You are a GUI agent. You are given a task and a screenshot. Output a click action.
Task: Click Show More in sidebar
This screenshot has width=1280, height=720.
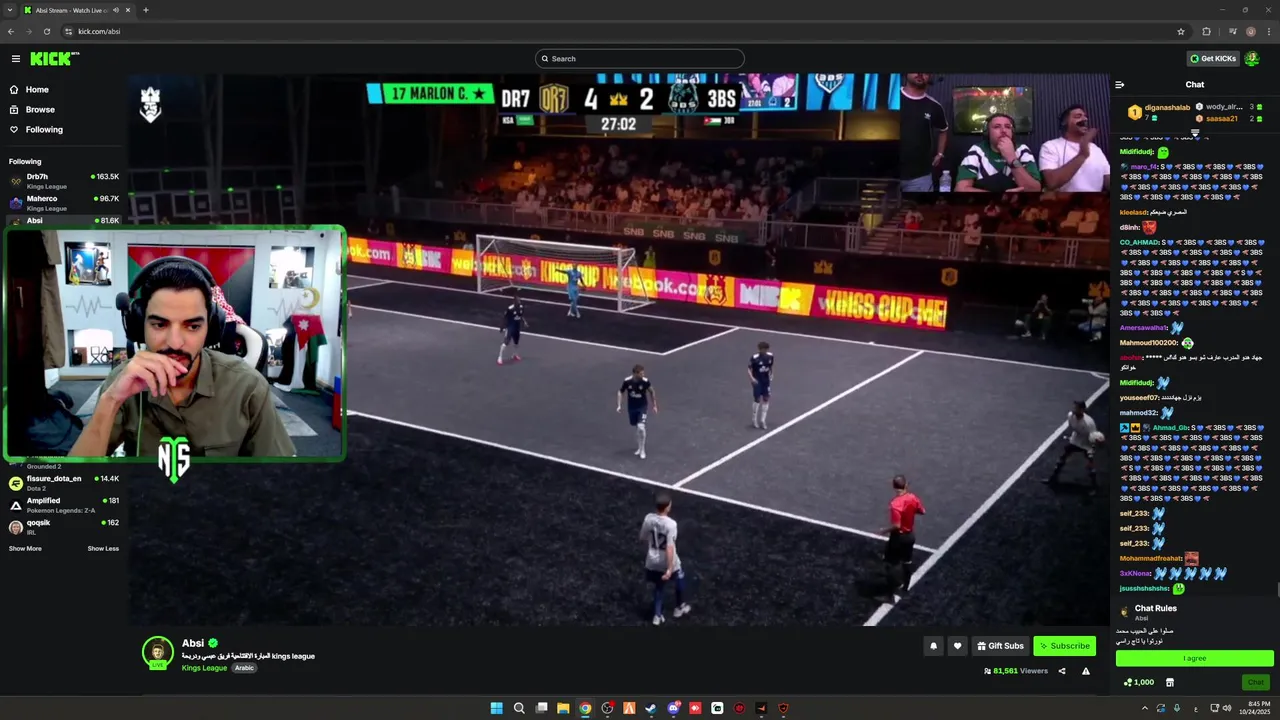25,549
